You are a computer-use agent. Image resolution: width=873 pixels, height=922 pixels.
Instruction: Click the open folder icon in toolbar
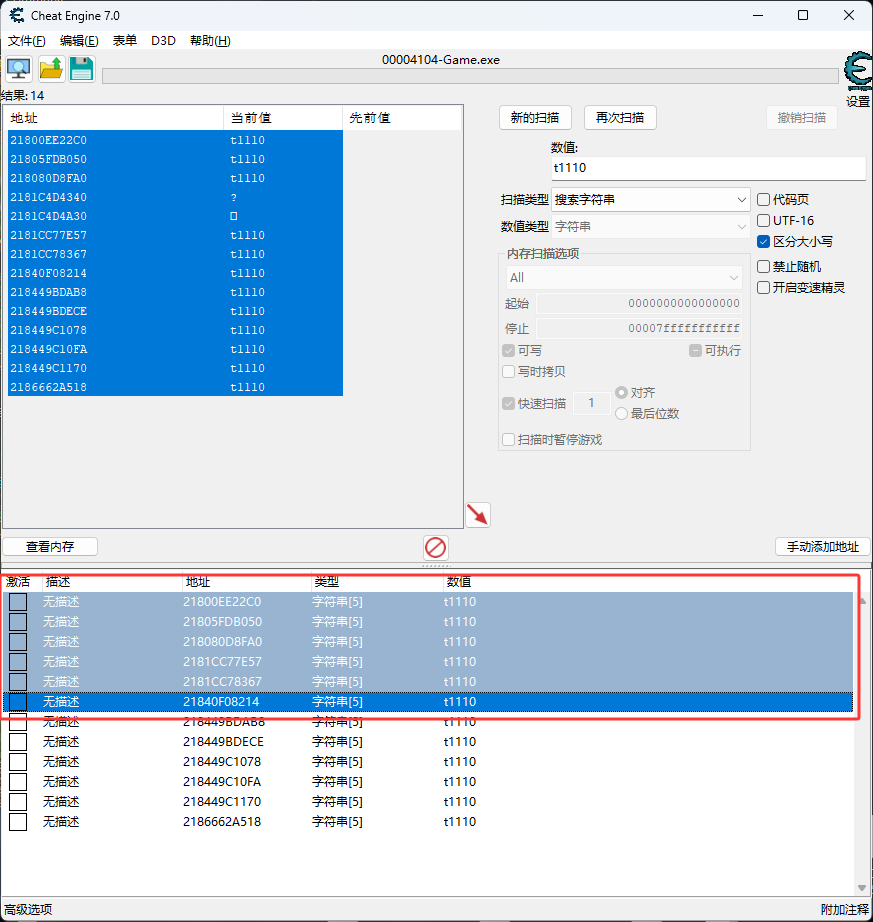point(51,69)
